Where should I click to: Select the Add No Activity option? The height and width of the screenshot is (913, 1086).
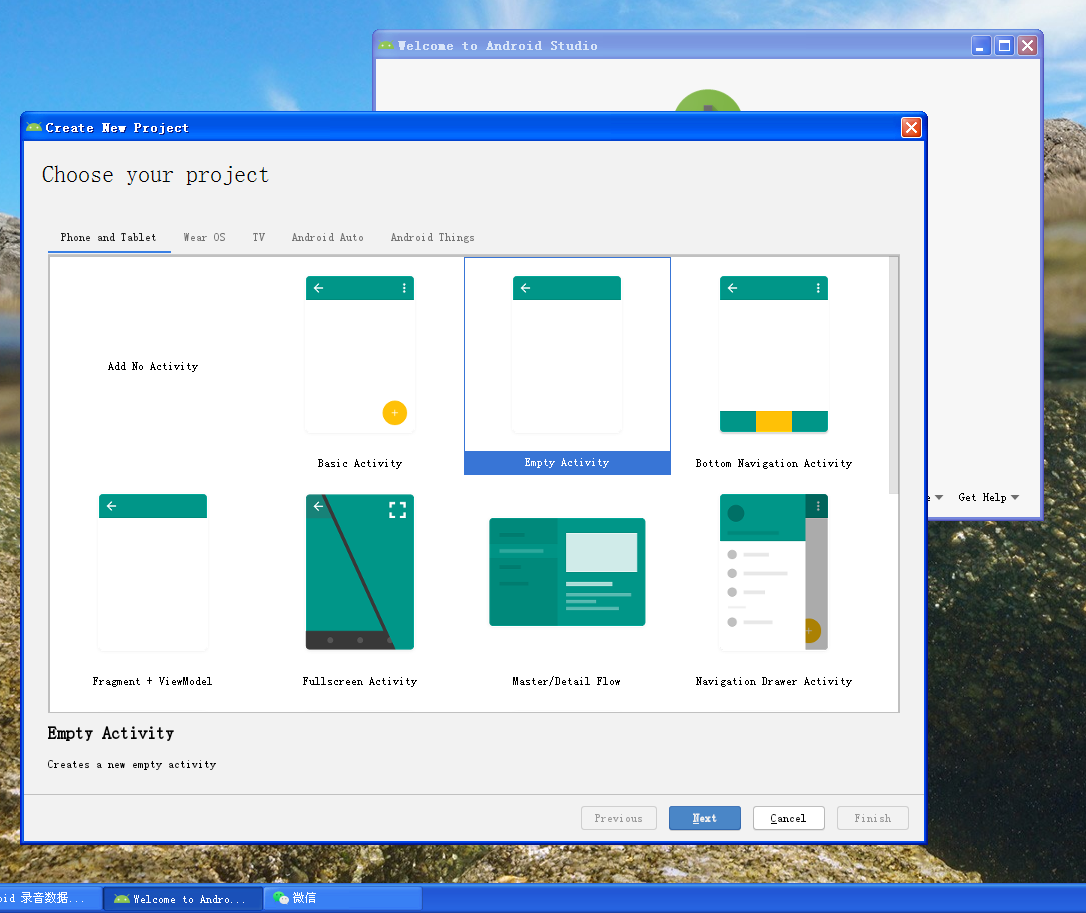152,366
